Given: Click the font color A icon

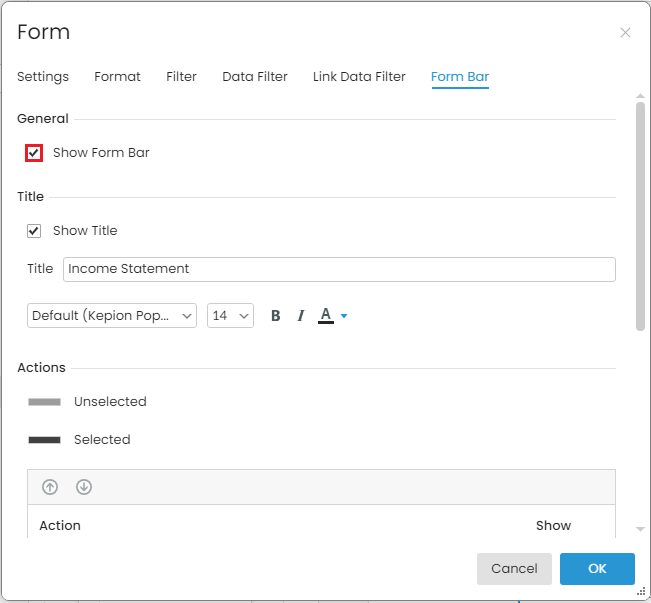Looking at the screenshot, I should [326, 316].
